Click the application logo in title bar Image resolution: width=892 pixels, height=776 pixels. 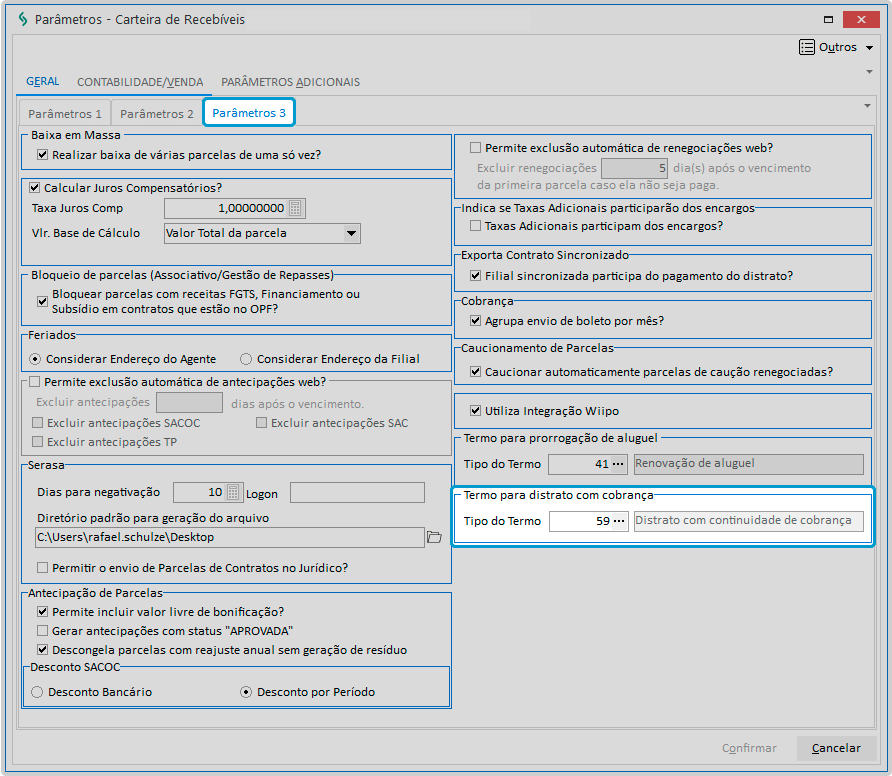coord(23,19)
